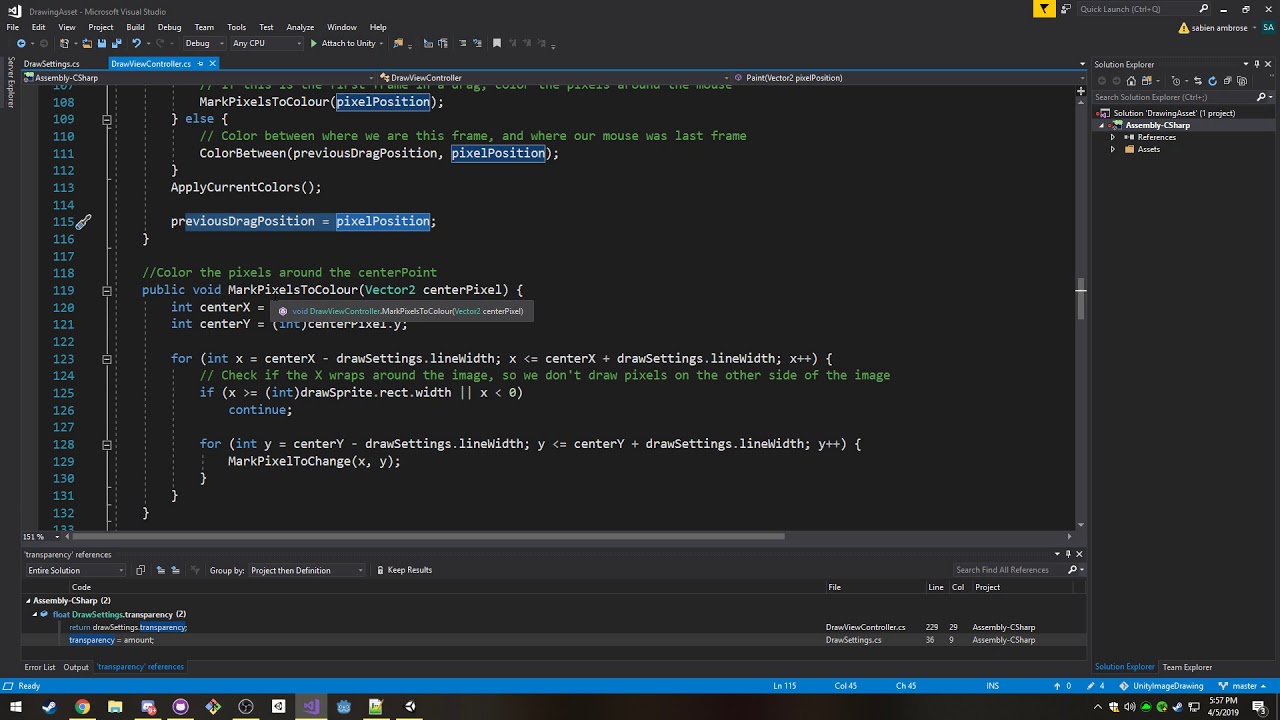Screen dimensions: 1280x720
Task: Click the New Project toolbar icon
Action: pyautogui.click(x=63, y=43)
